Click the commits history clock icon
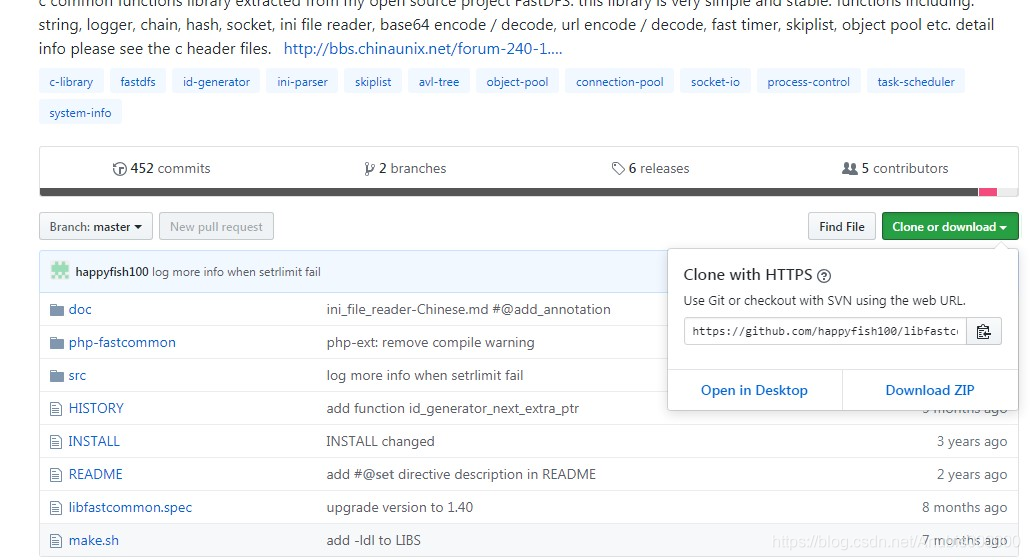 (120, 169)
